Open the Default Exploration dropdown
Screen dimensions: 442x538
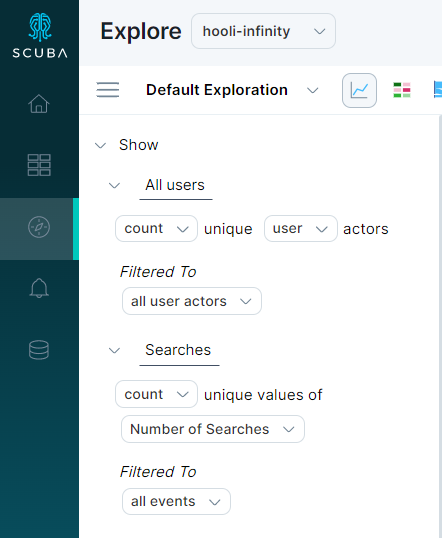(232, 90)
